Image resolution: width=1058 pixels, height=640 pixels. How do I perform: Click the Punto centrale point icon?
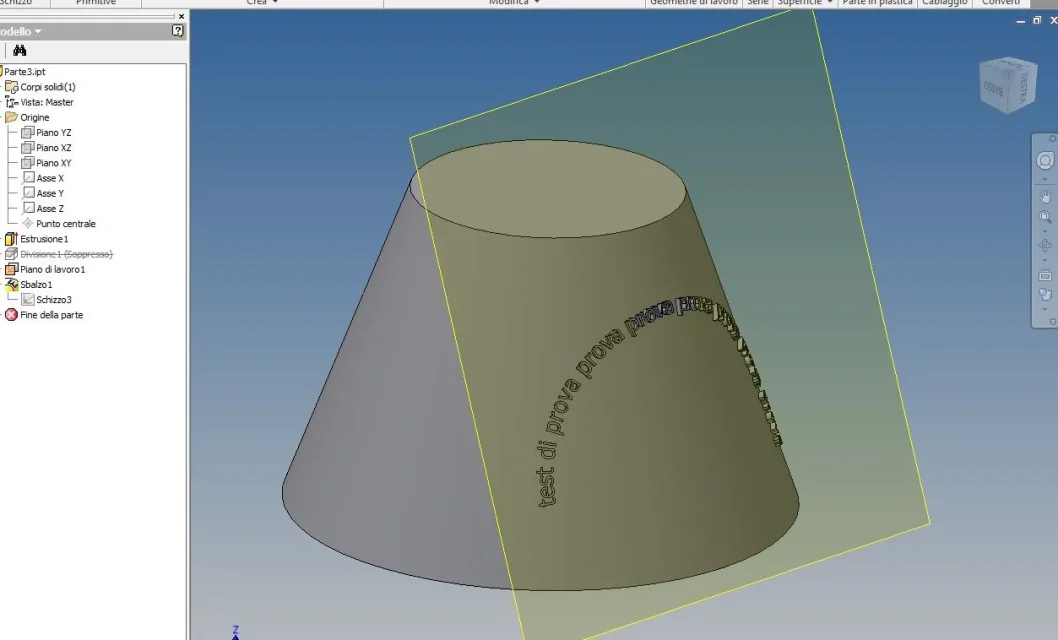click(x=28, y=223)
